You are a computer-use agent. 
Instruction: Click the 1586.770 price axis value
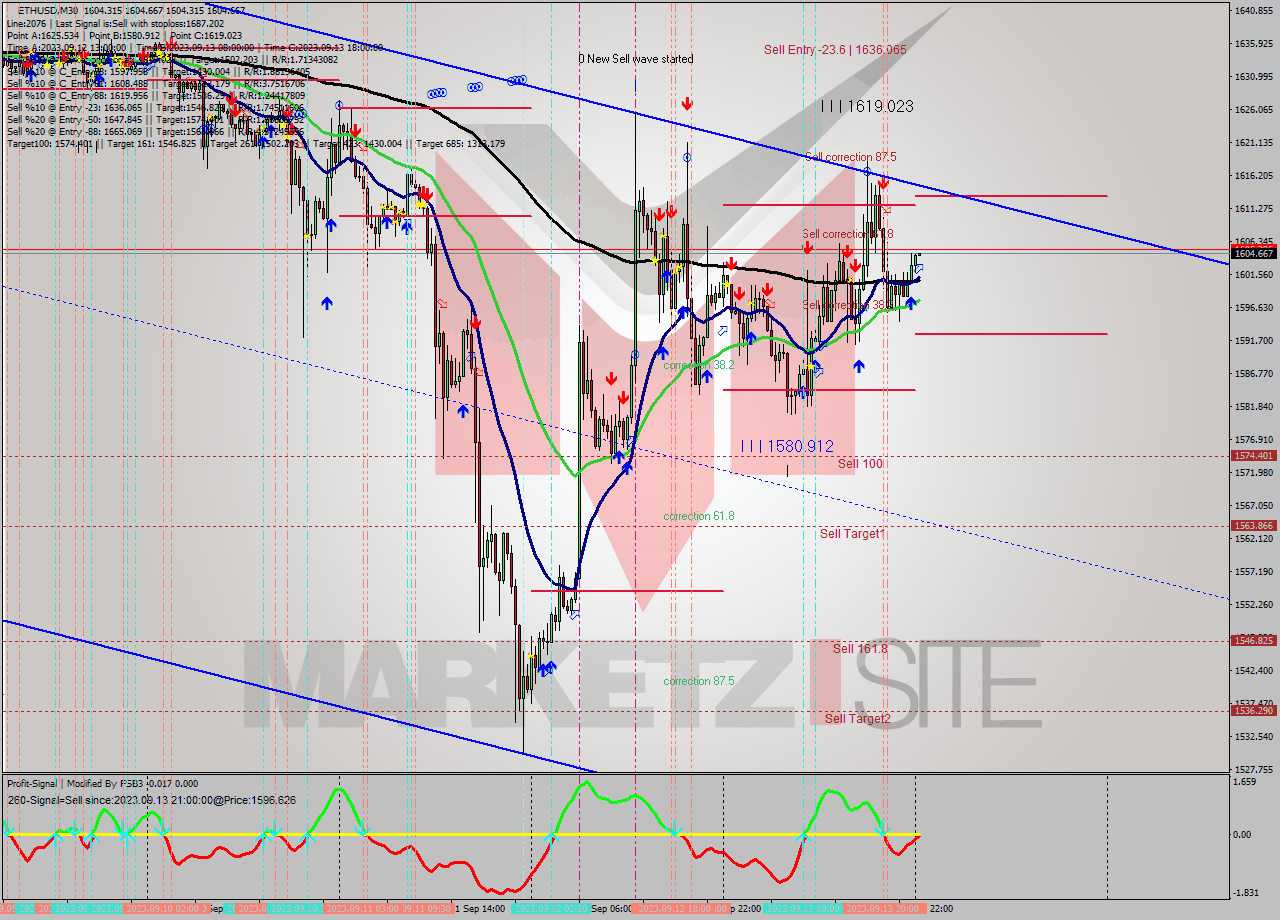click(1253, 373)
